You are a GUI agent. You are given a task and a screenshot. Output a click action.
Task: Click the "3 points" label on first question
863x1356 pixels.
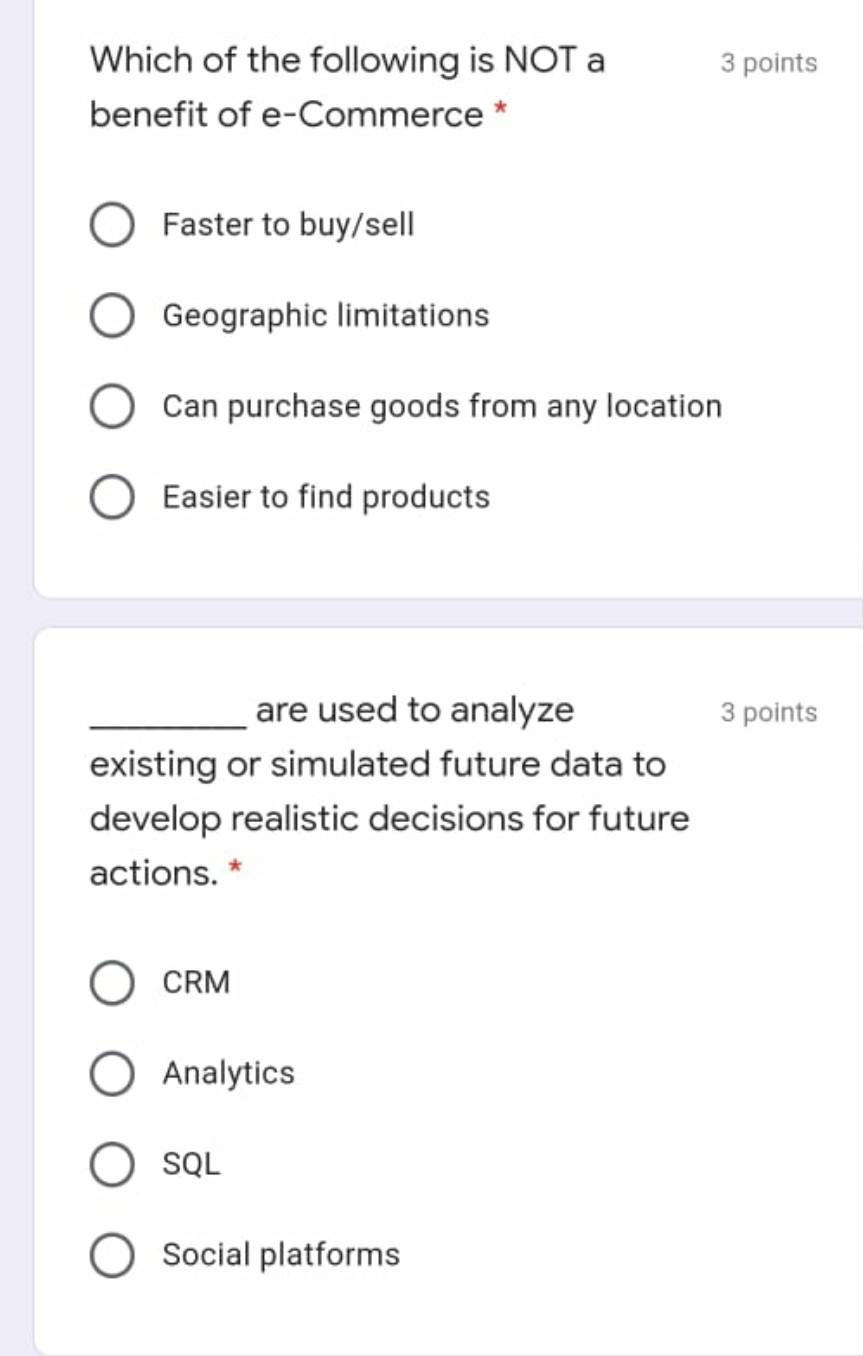(768, 62)
